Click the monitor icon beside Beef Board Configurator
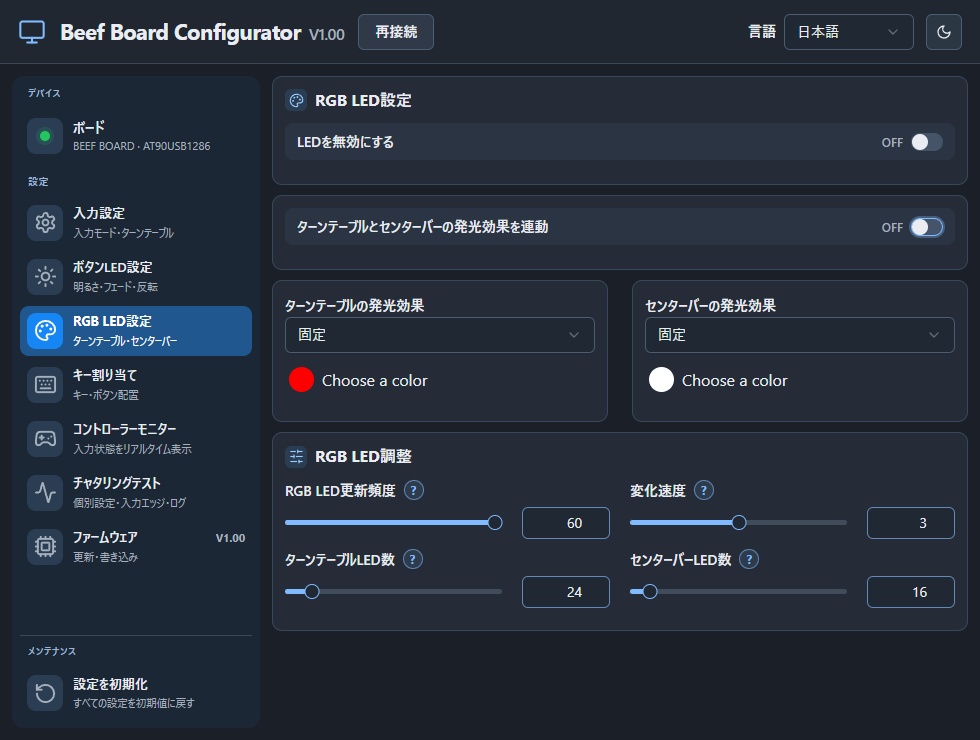 (32, 32)
